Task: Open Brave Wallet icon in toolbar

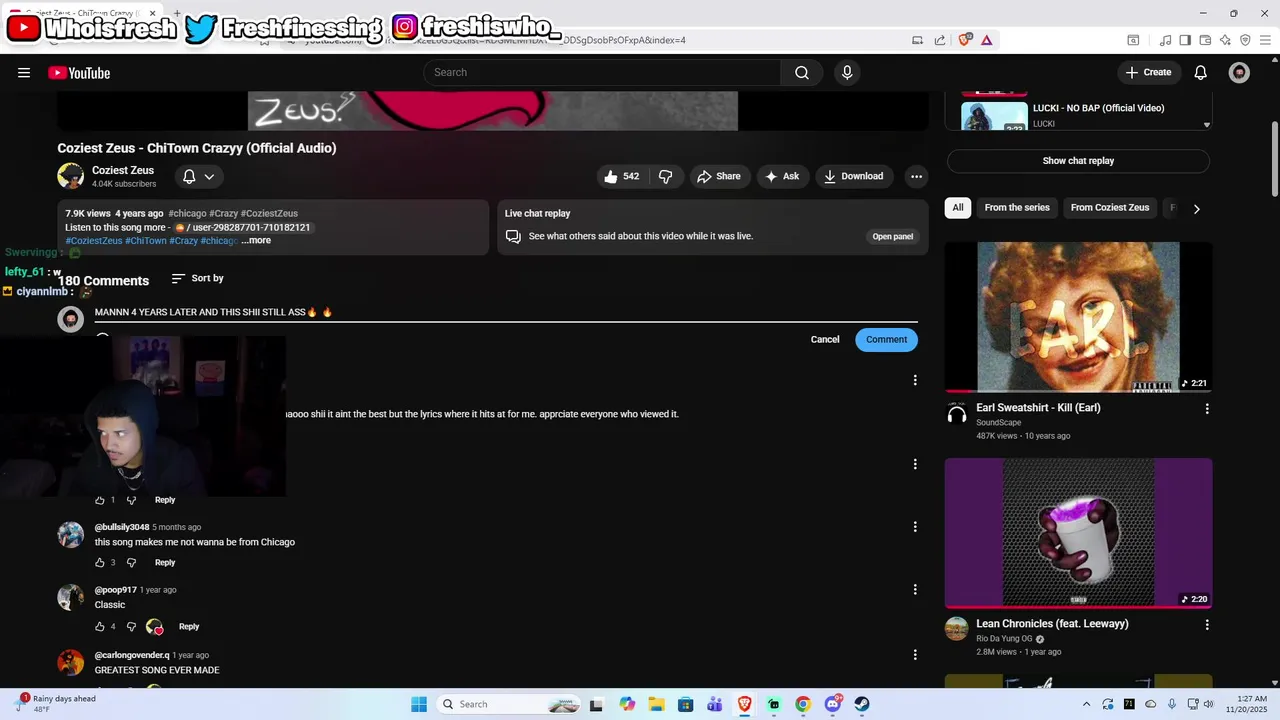Action: pyautogui.click(x=1205, y=40)
